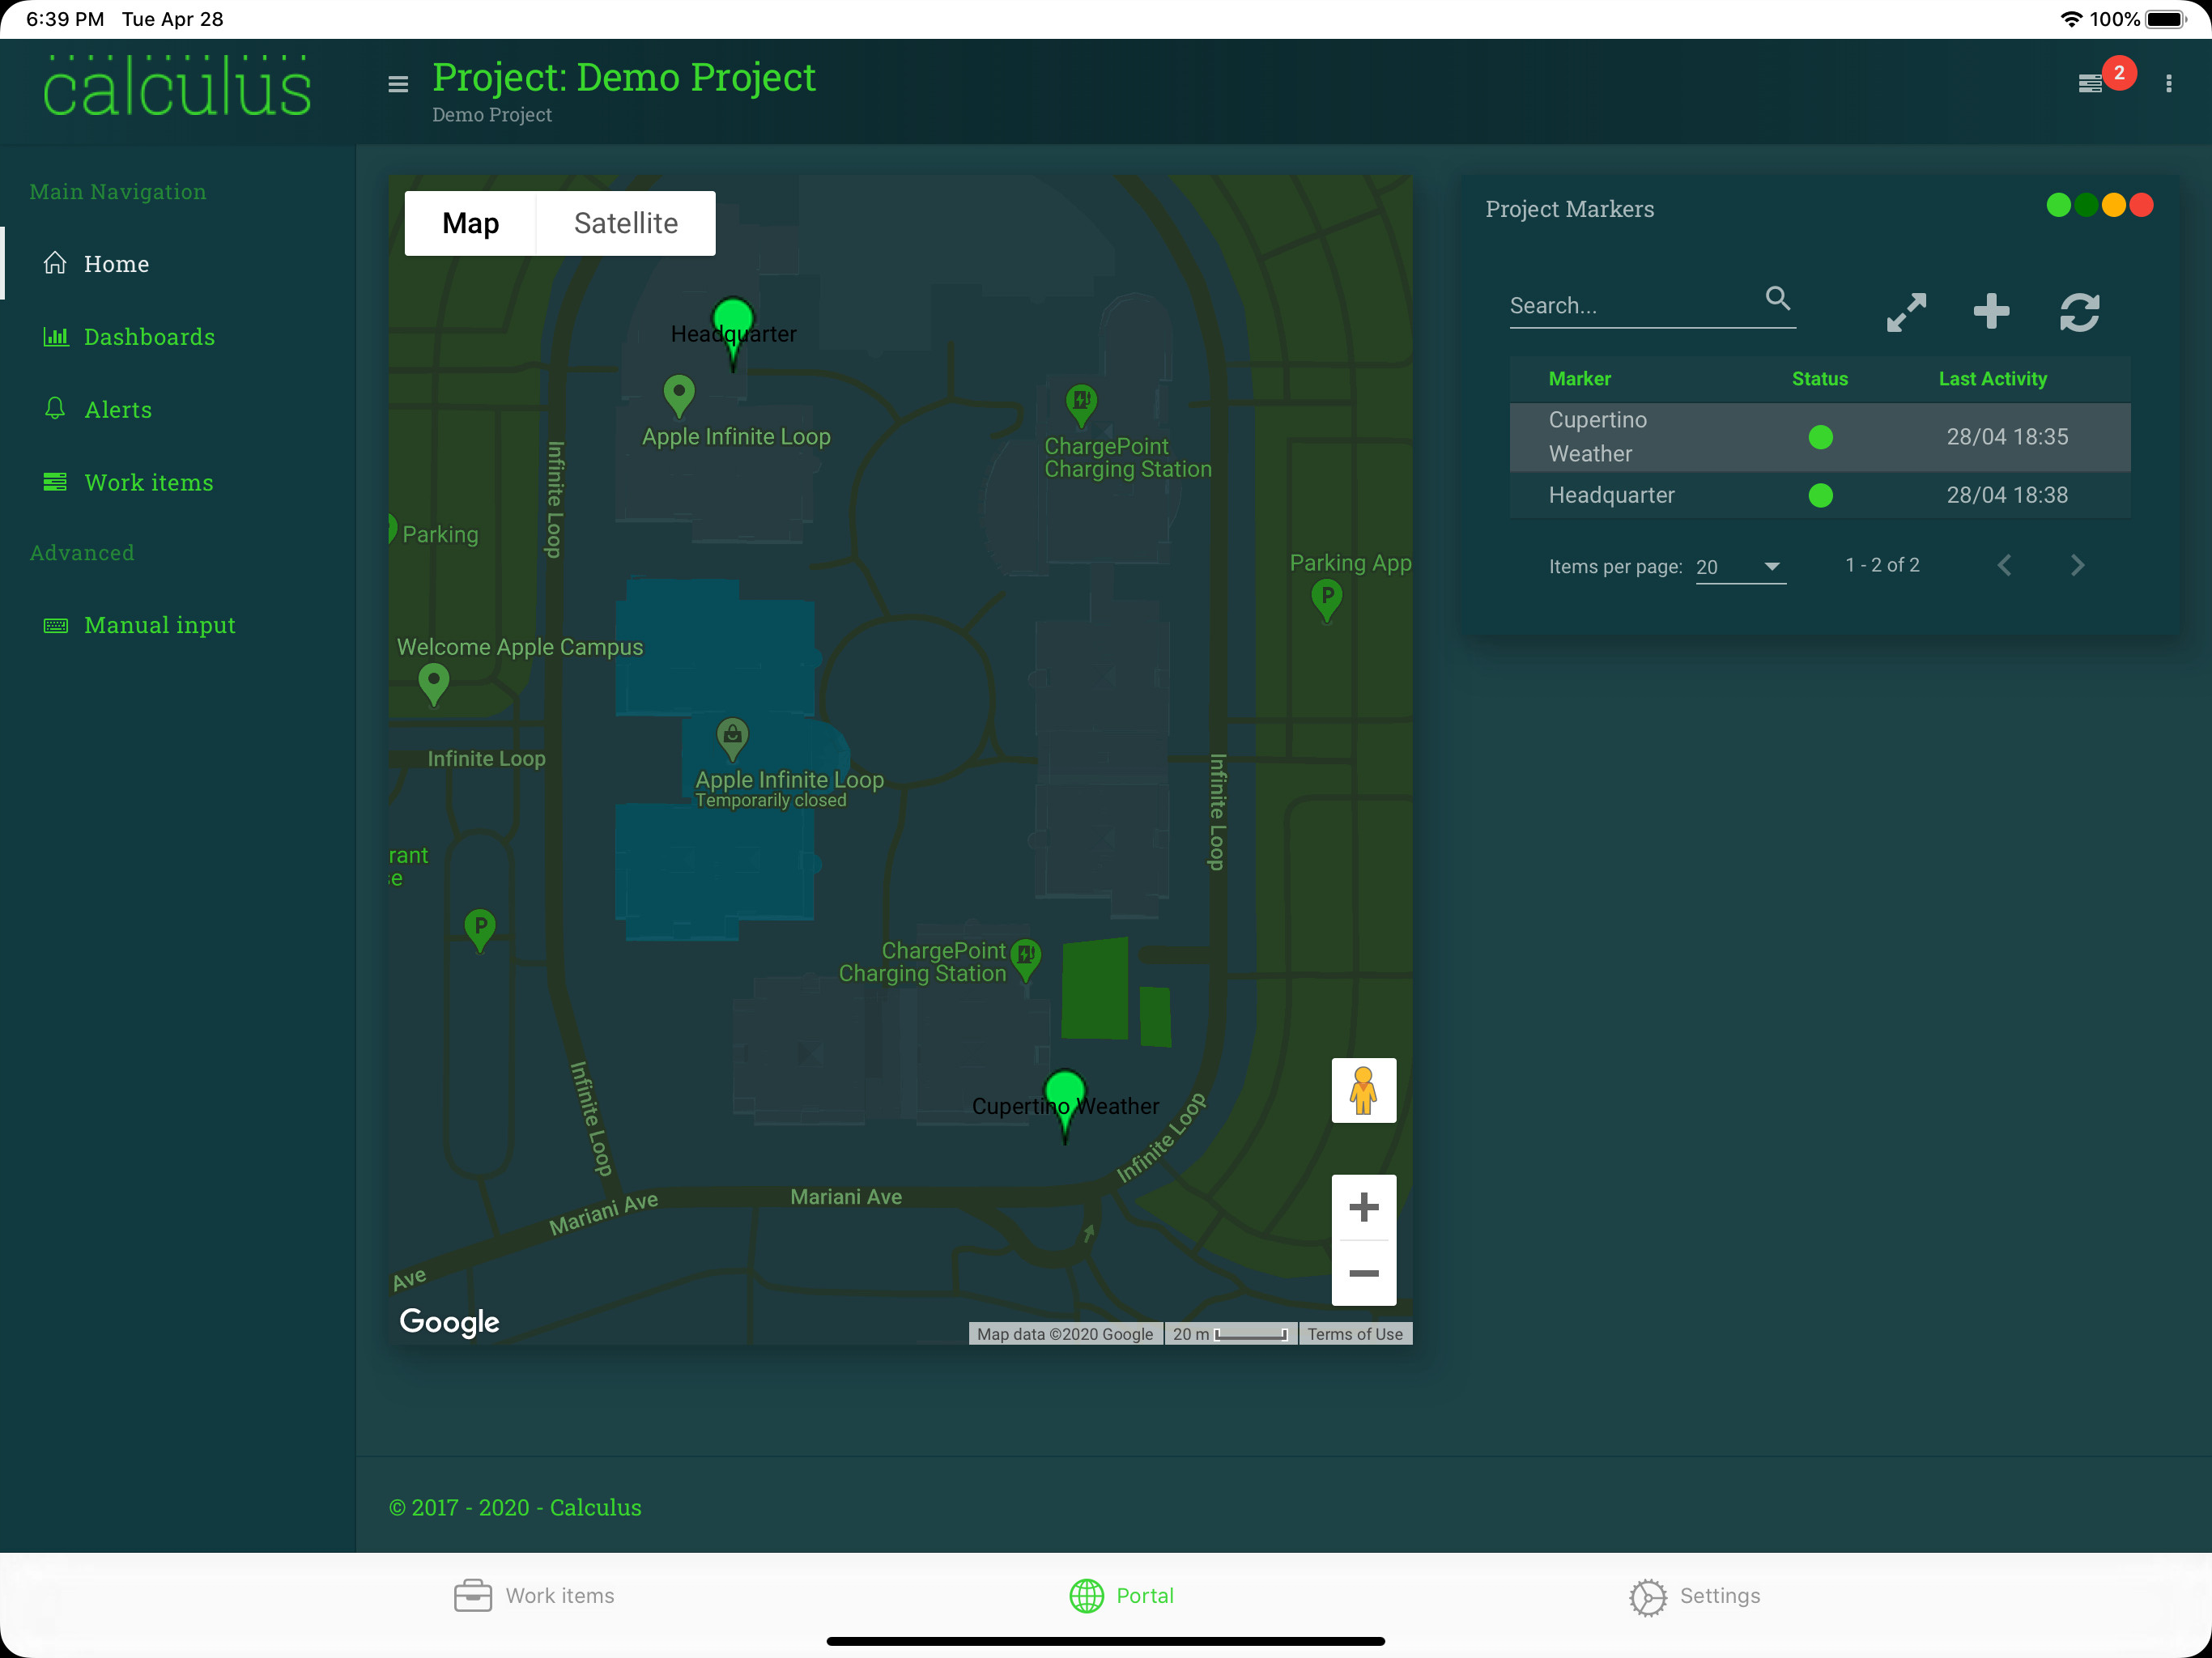Filter markers by the orange status dot

click(2113, 205)
